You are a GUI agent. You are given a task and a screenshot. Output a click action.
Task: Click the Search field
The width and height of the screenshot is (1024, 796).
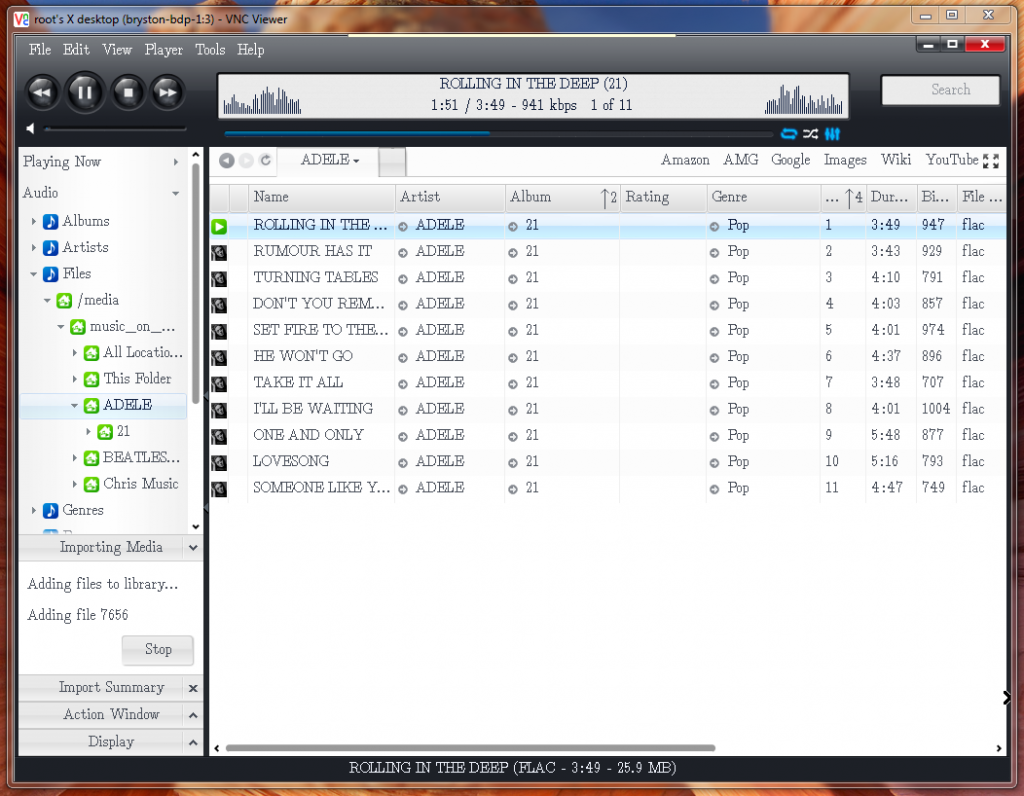pos(940,90)
